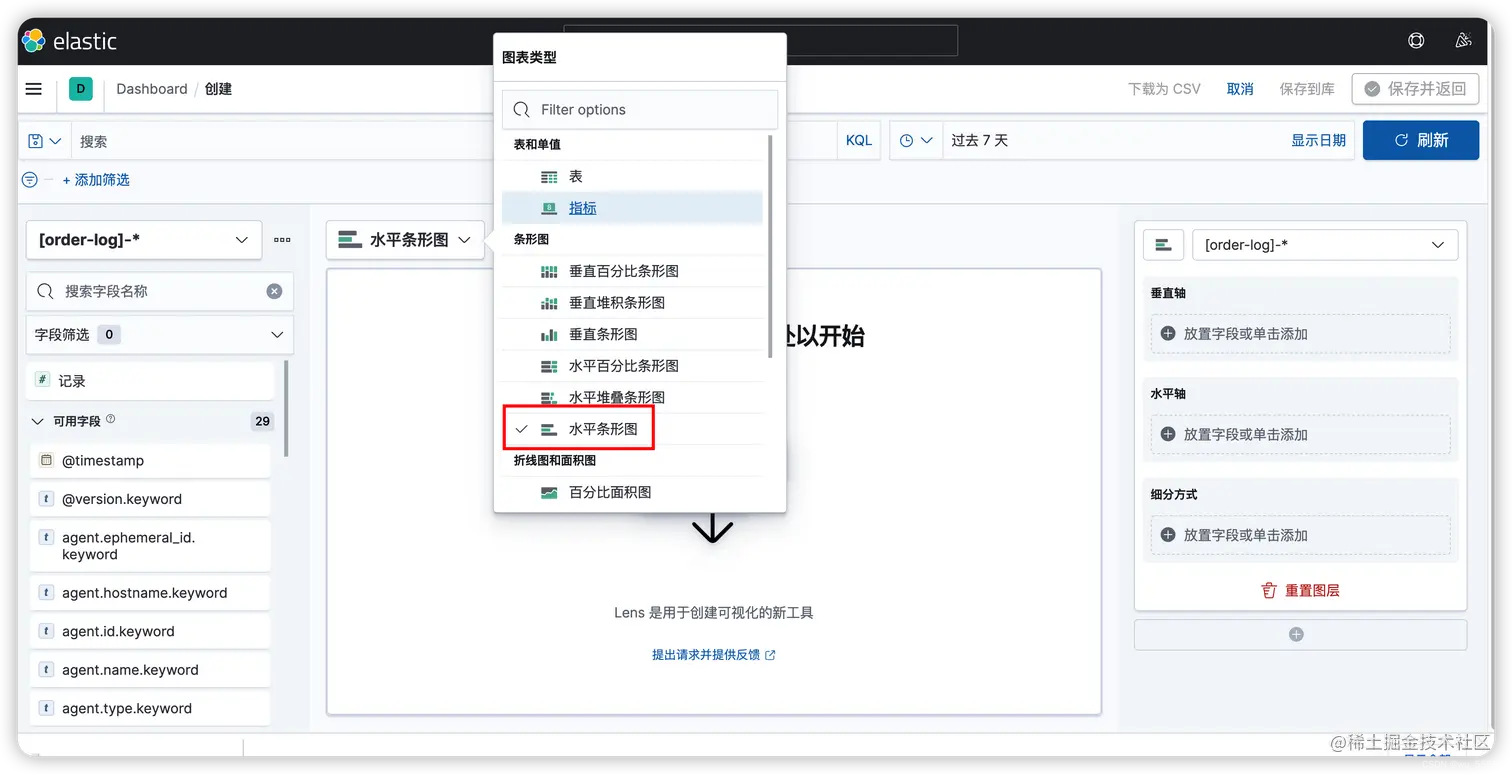Click the alerts icon at top right

click(1463, 40)
